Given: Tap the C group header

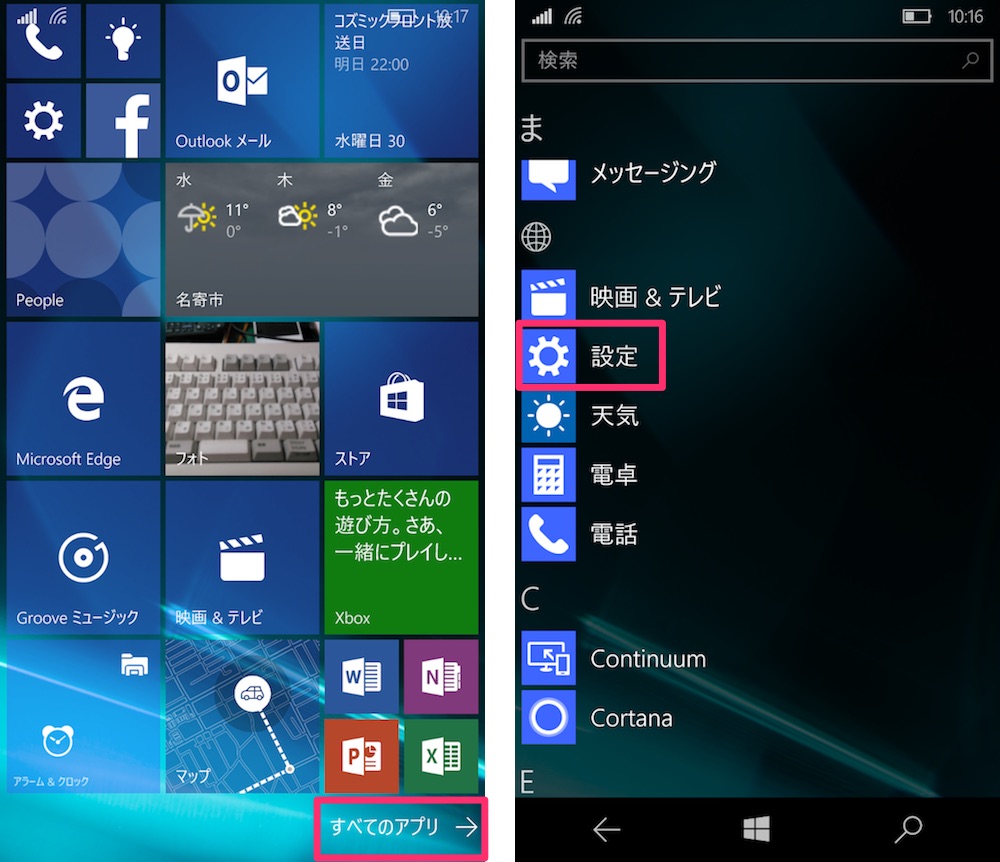Looking at the screenshot, I should [530, 599].
